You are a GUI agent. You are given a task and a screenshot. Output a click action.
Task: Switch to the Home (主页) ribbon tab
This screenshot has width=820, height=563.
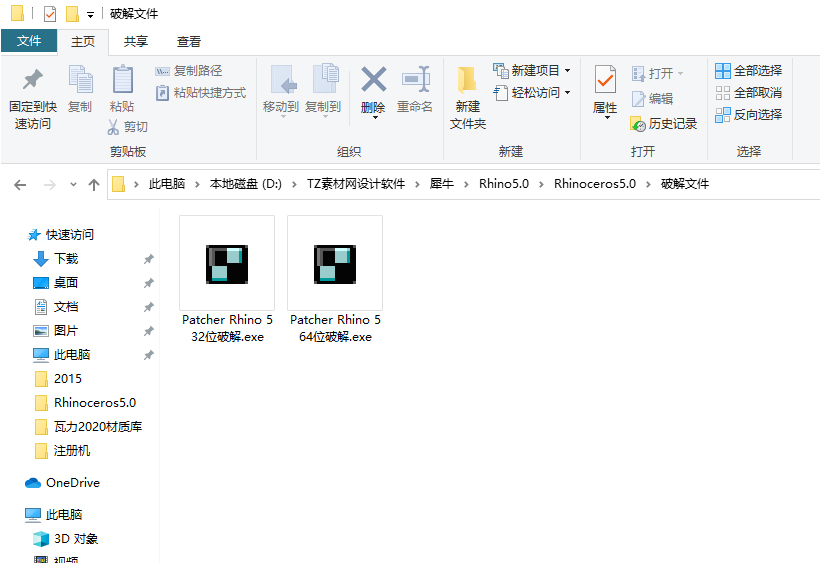[x=83, y=41]
